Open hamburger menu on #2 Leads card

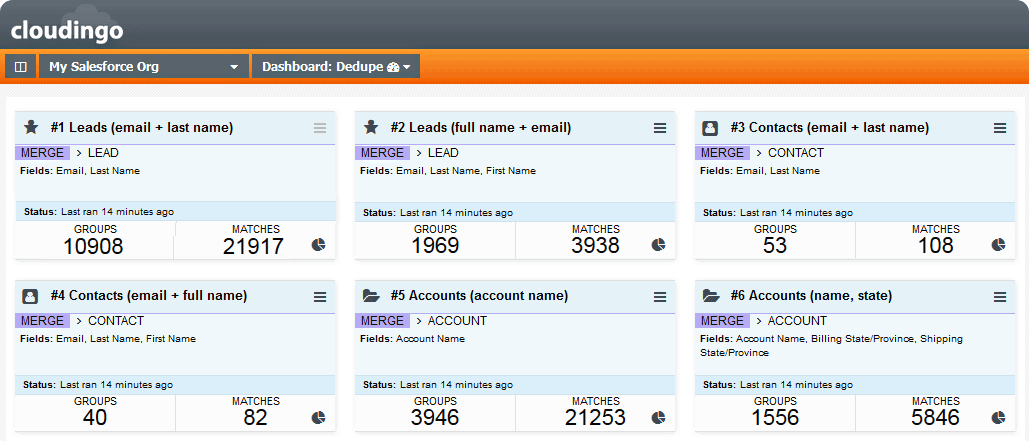point(660,129)
